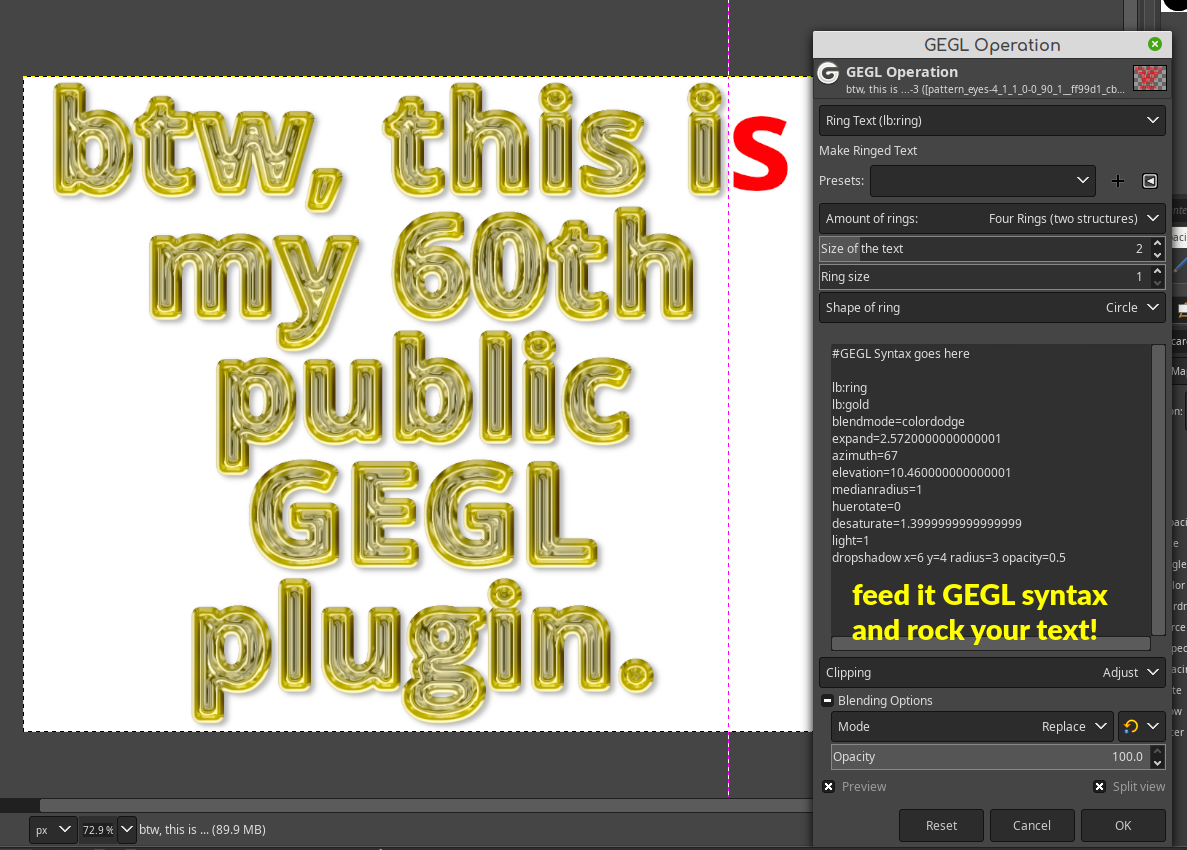Click the 'light=1' syntax line
Viewport: 1187px width, 850px height.
pos(850,540)
